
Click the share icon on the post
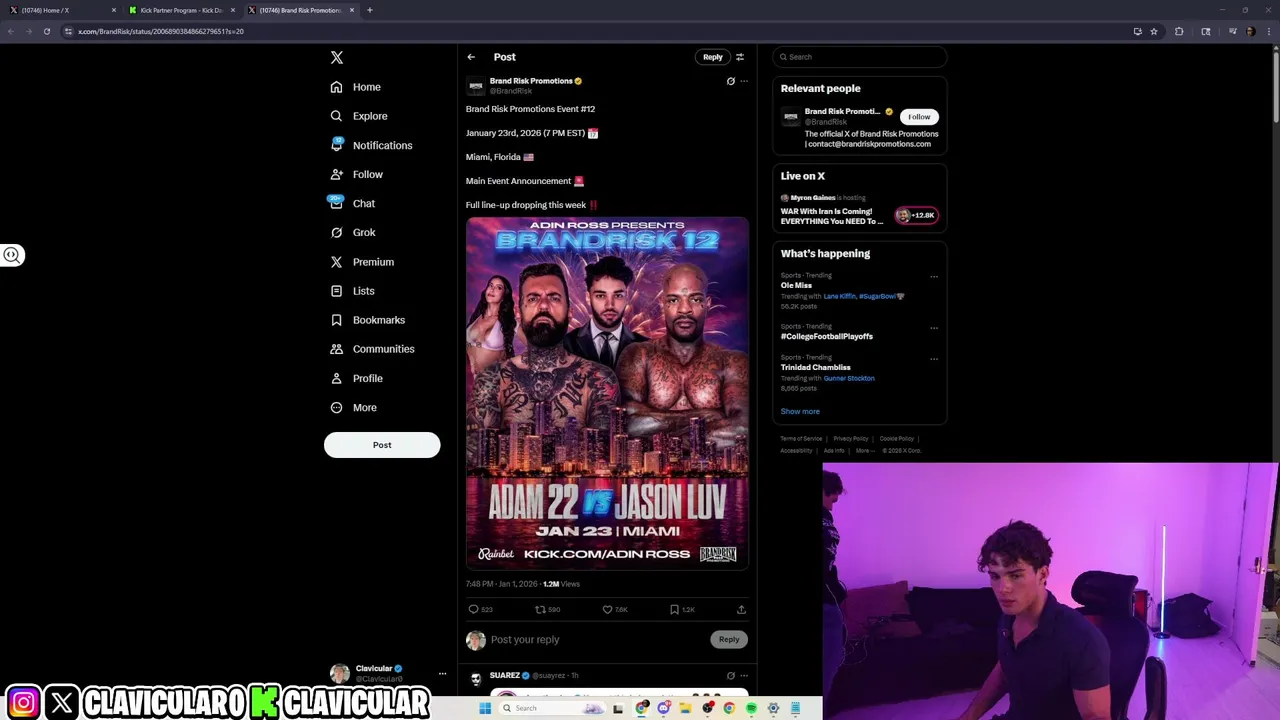pos(741,609)
